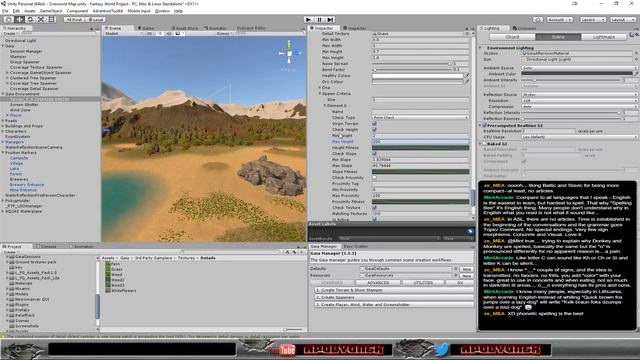
Task: Select the Move tool in the toolbar
Action: (x=19, y=19)
